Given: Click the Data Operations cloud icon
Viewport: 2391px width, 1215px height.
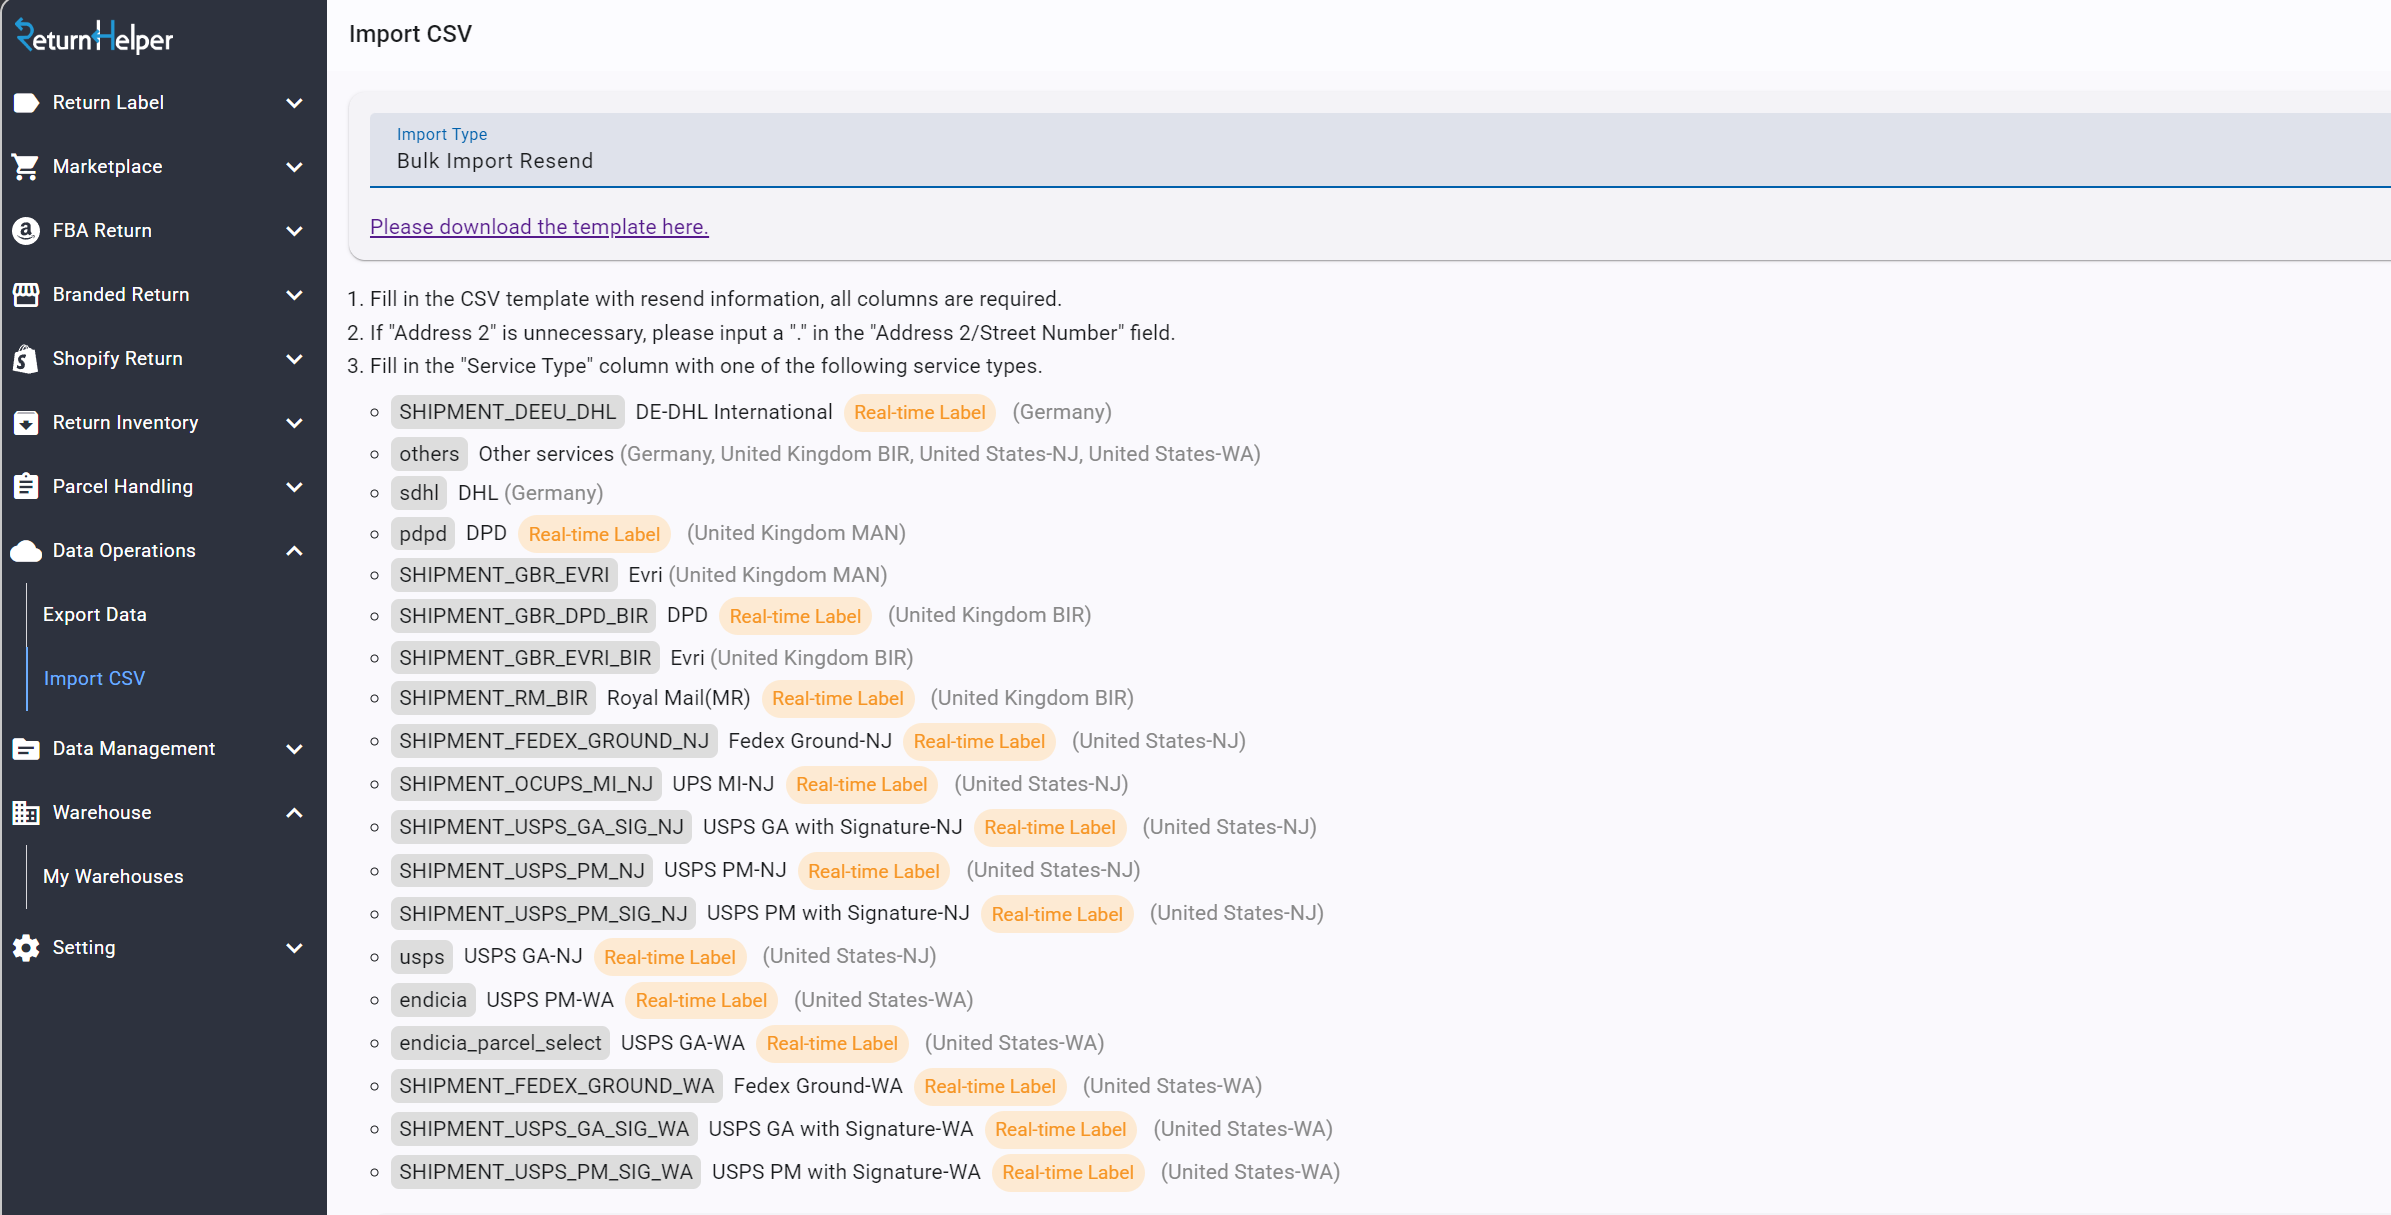Looking at the screenshot, I should coord(26,551).
